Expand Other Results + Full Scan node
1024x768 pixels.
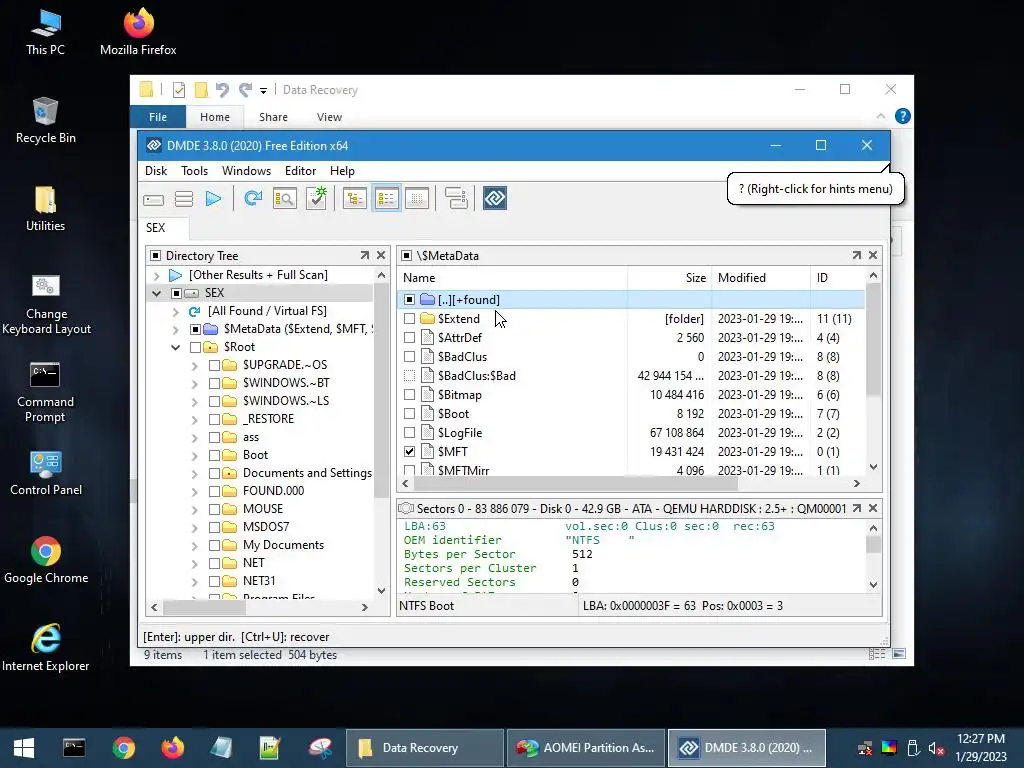(157, 275)
